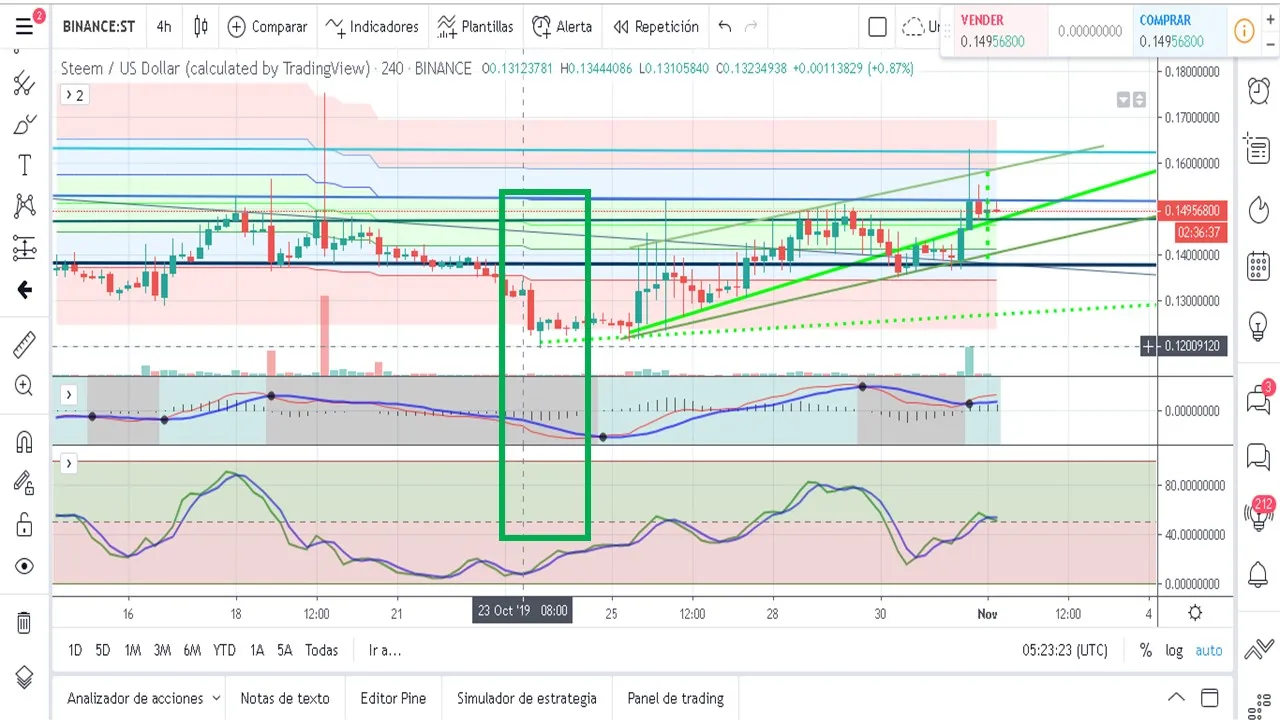
Task: Select the YTD date range
Action: 224,650
